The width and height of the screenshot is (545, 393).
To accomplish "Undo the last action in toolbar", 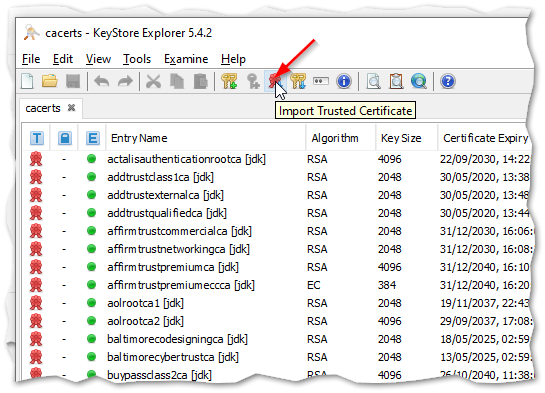I will [101, 81].
